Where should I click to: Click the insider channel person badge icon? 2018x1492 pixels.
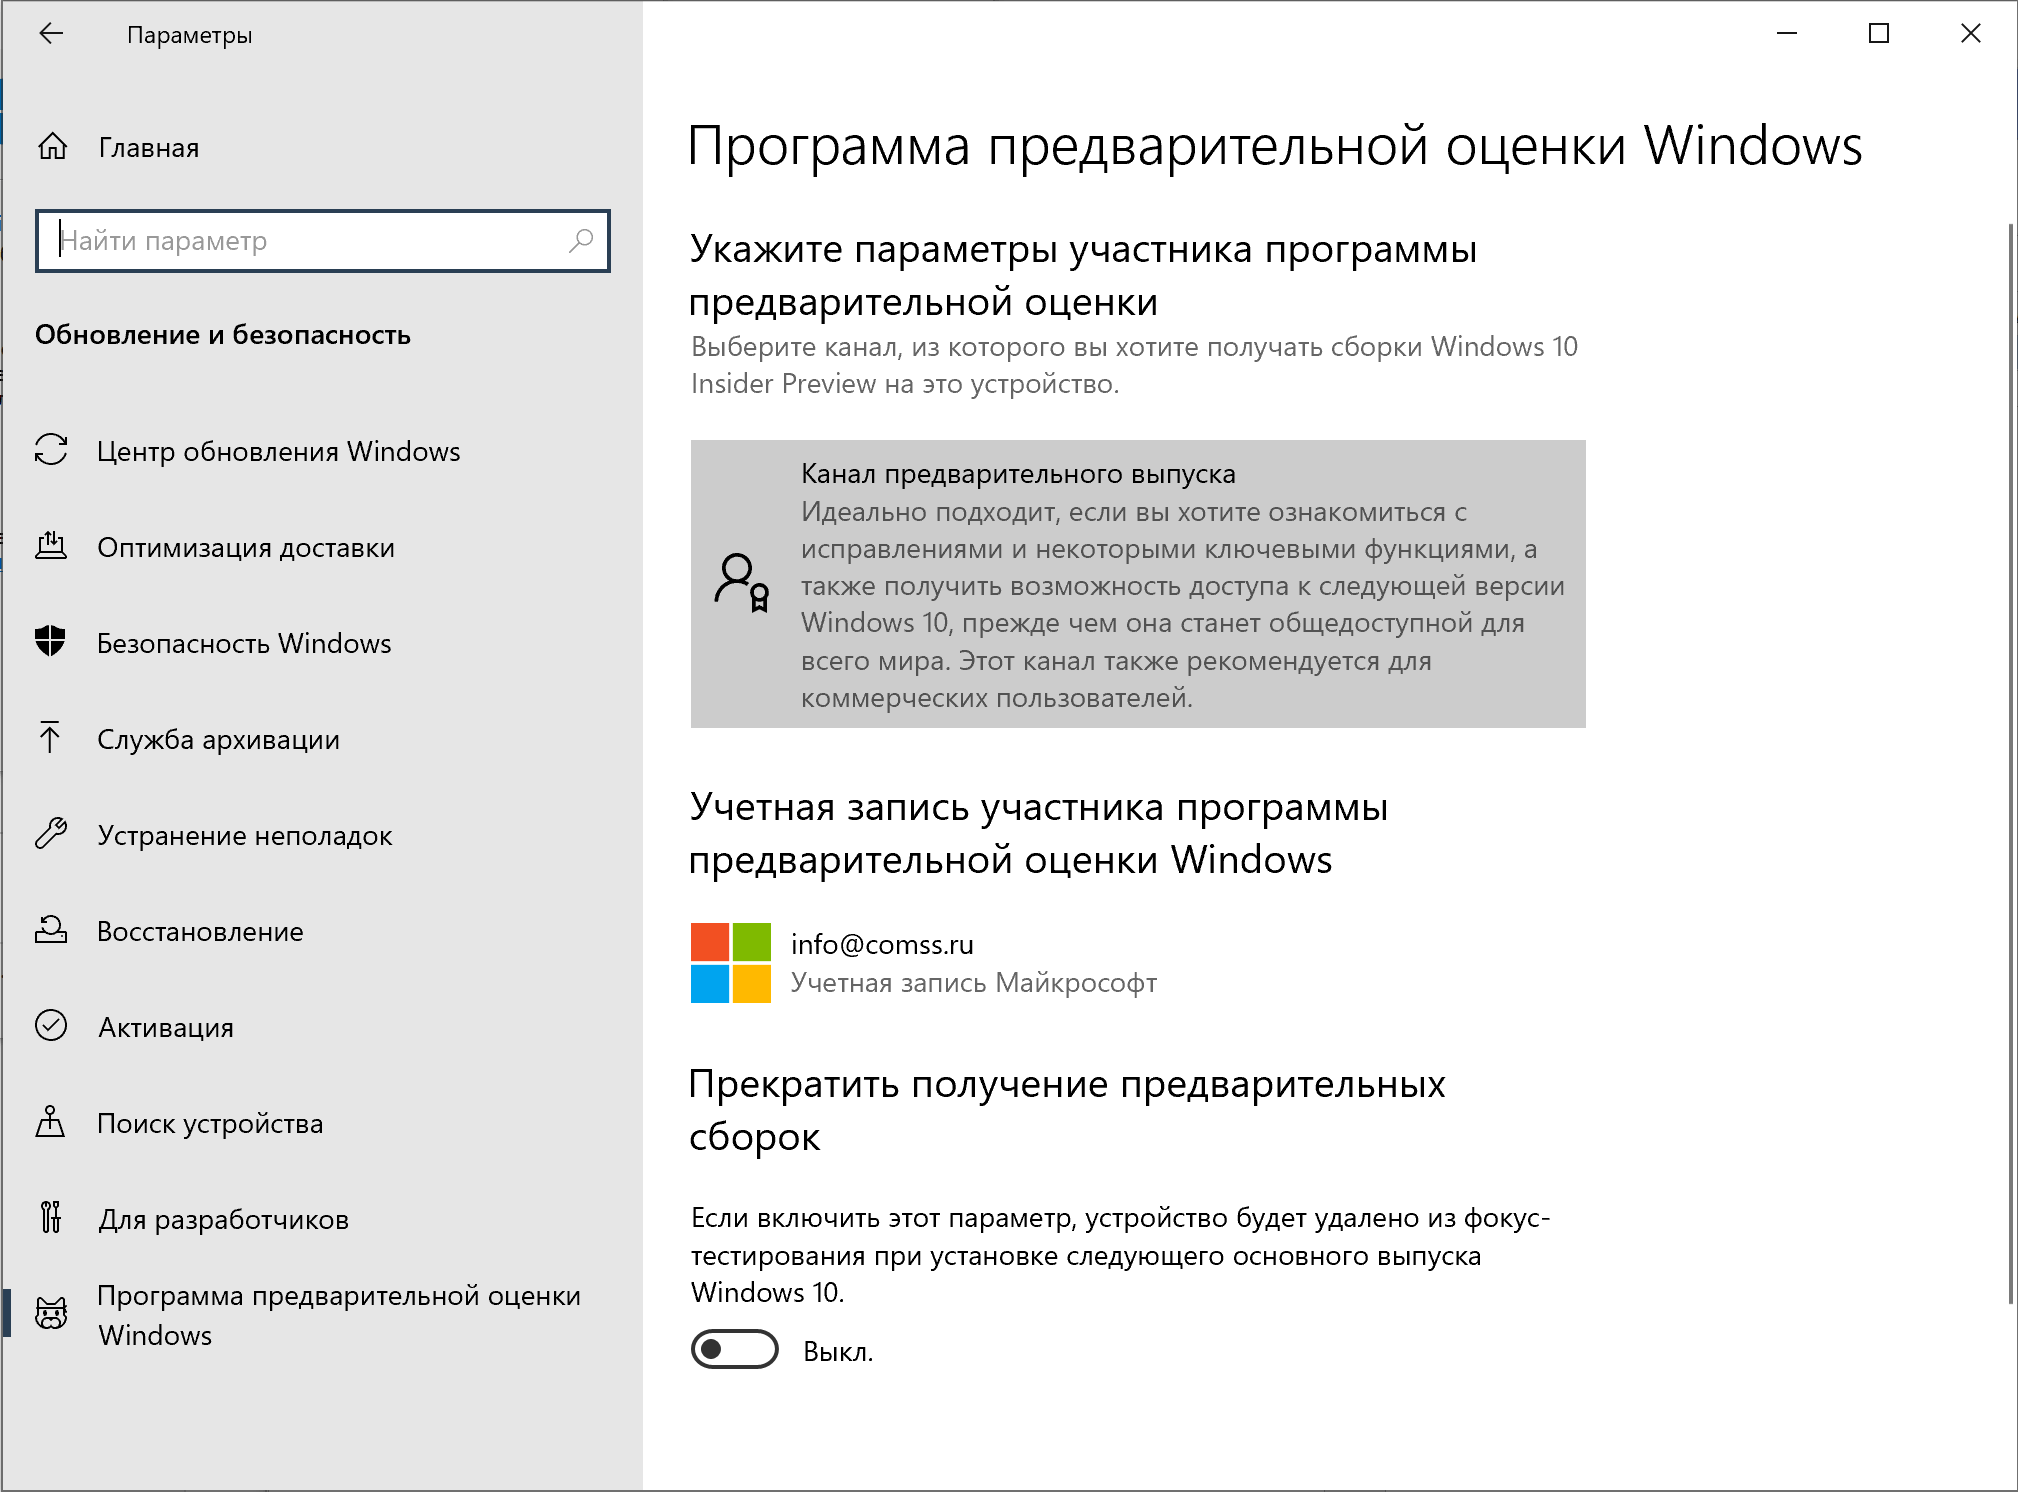[742, 583]
